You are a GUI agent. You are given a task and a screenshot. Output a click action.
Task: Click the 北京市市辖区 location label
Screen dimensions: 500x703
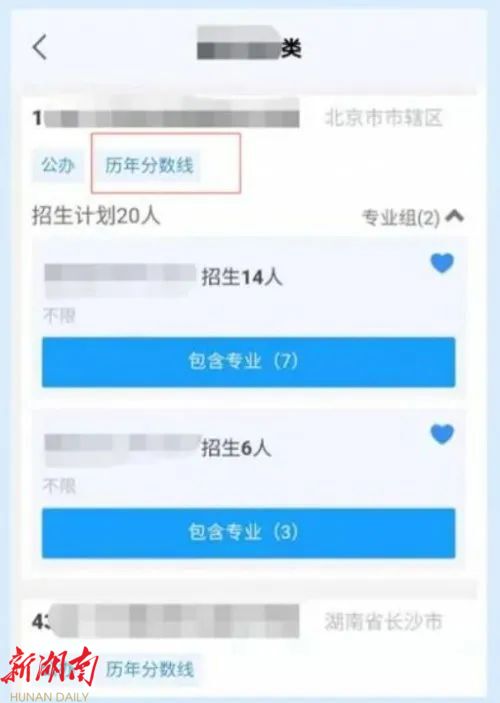pos(383,118)
